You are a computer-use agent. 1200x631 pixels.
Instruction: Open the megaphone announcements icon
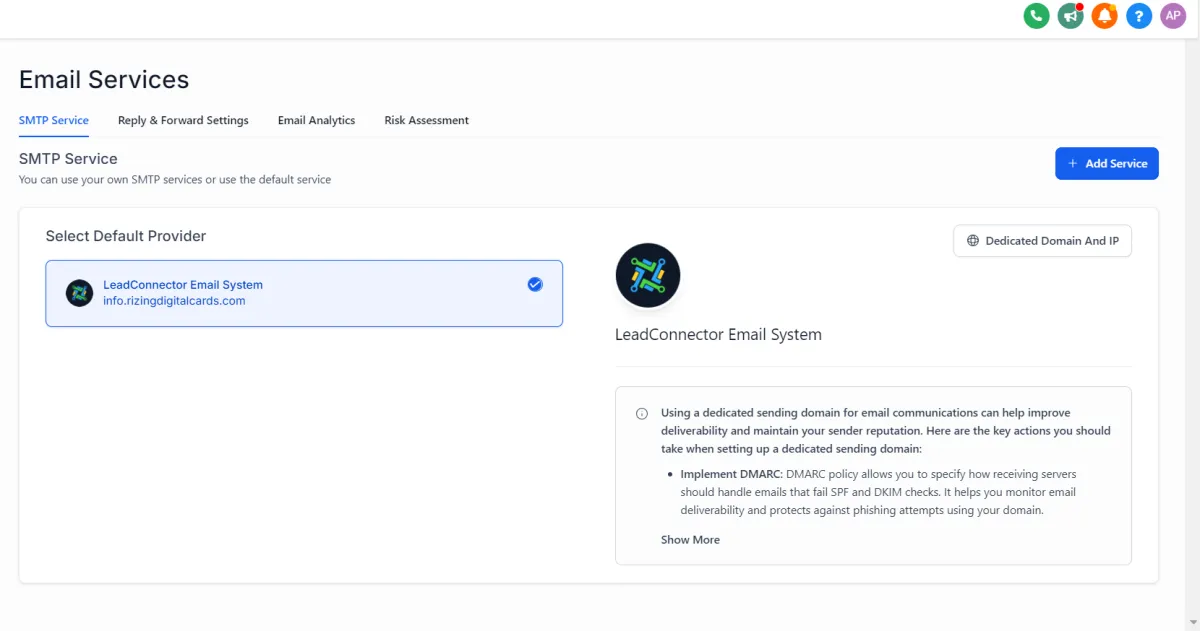pos(1070,16)
